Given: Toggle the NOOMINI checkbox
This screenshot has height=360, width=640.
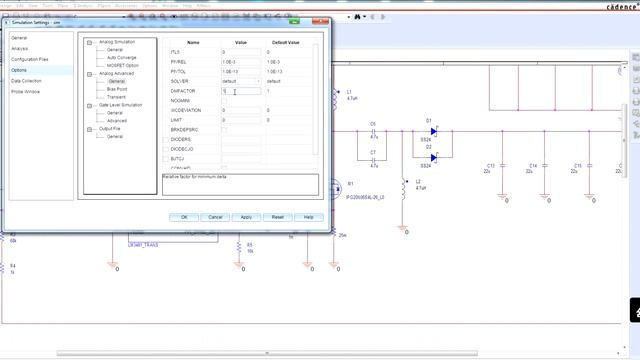Looking at the screenshot, I should [224, 101].
